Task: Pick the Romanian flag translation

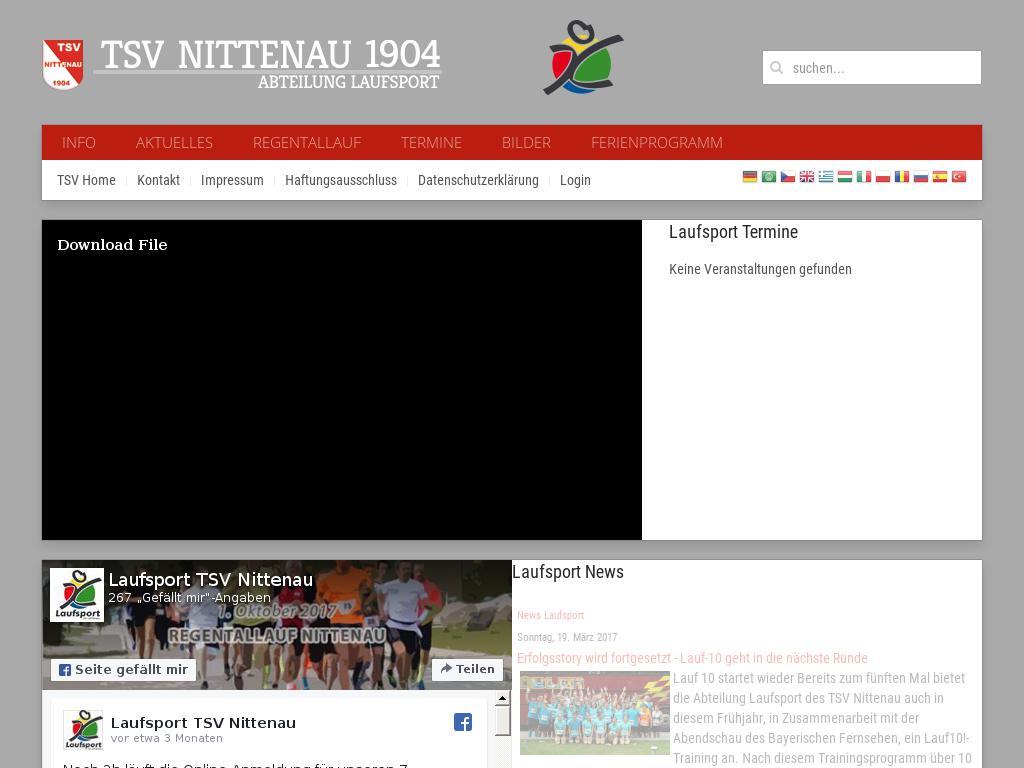Action: click(901, 177)
